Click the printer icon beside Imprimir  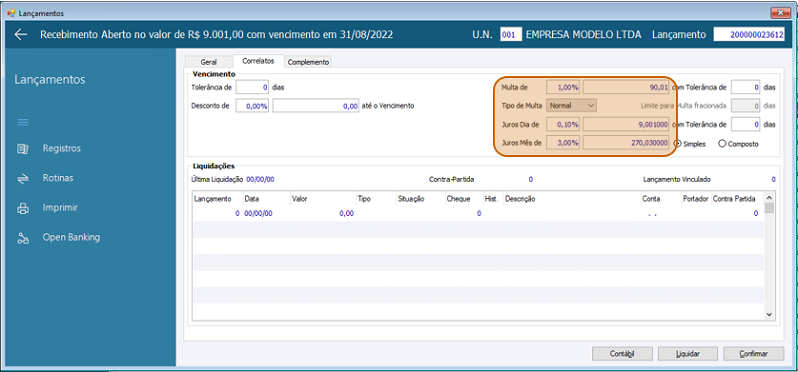click(x=23, y=208)
